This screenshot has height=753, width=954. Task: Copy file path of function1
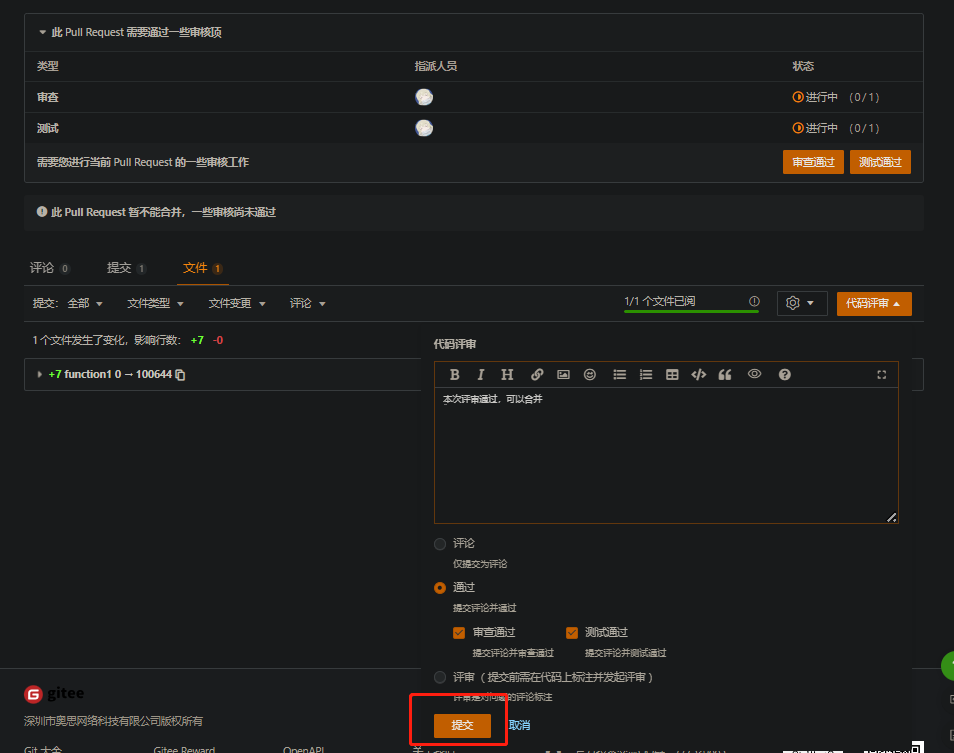point(181,375)
